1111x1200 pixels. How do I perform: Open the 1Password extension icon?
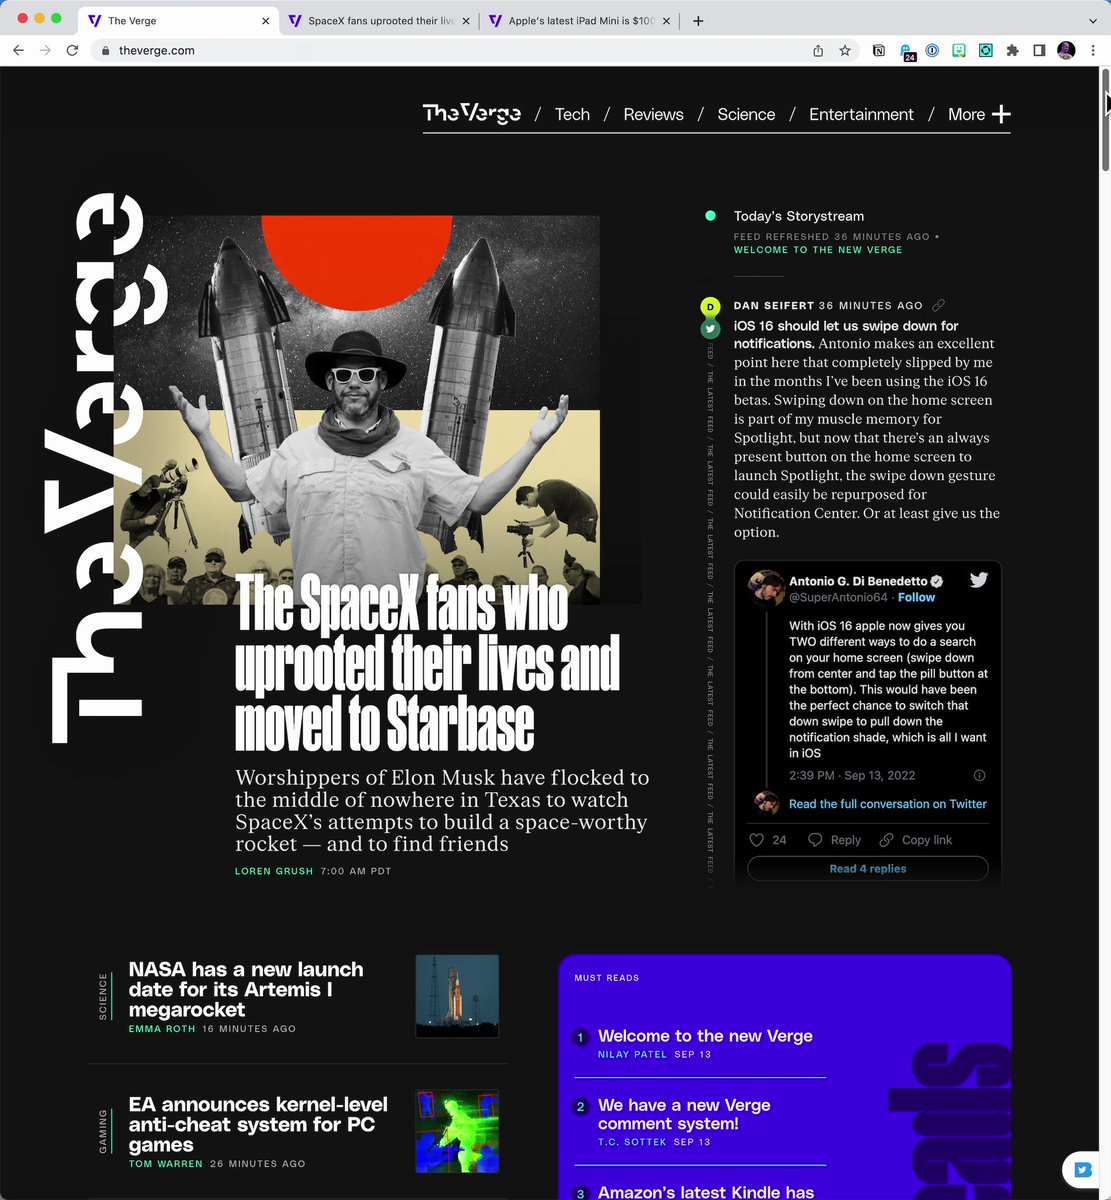pos(932,50)
